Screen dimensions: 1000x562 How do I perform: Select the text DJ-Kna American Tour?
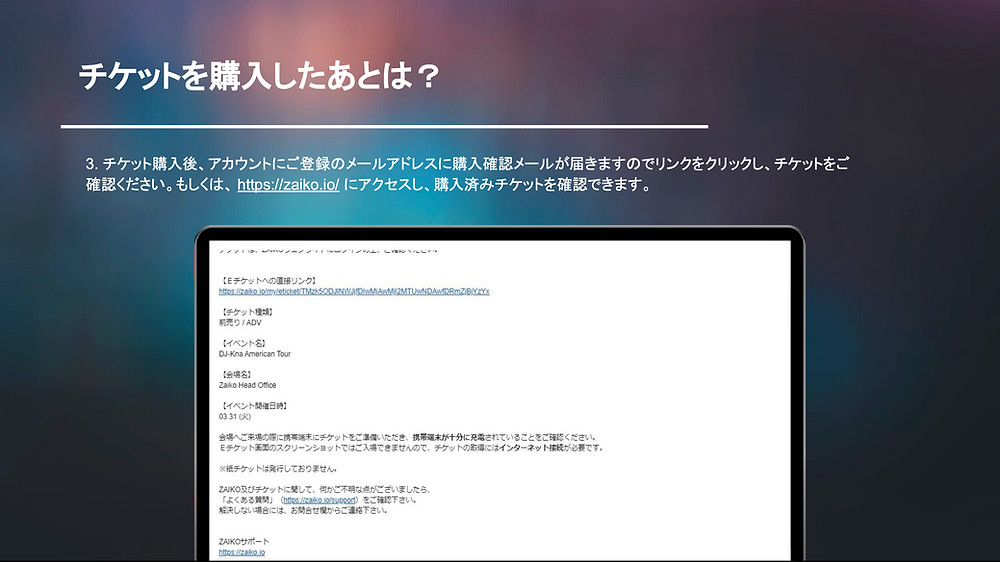coord(254,354)
